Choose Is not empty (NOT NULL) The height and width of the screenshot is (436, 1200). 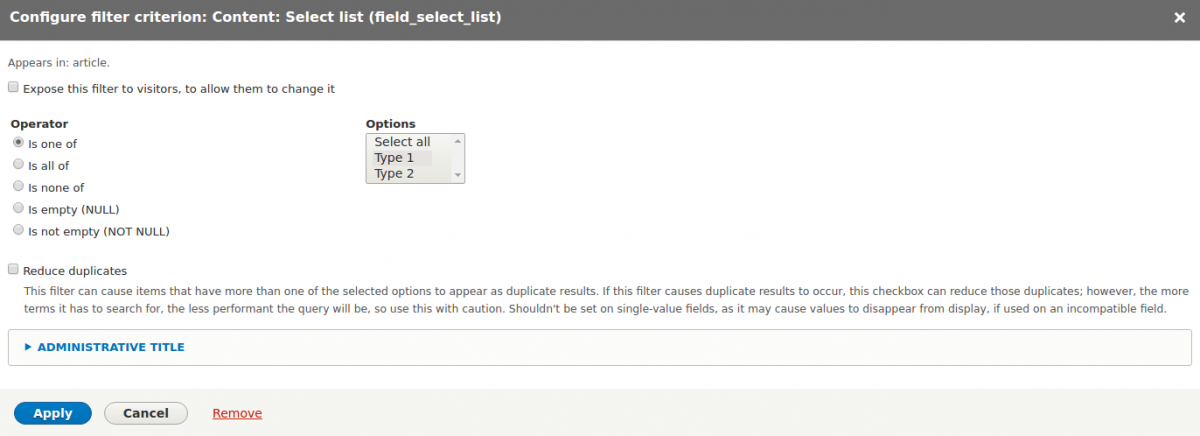pos(18,231)
